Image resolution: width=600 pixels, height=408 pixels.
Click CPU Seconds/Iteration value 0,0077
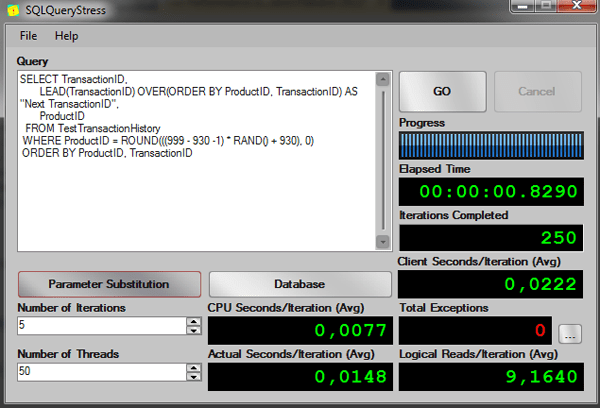[x=350, y=330]
